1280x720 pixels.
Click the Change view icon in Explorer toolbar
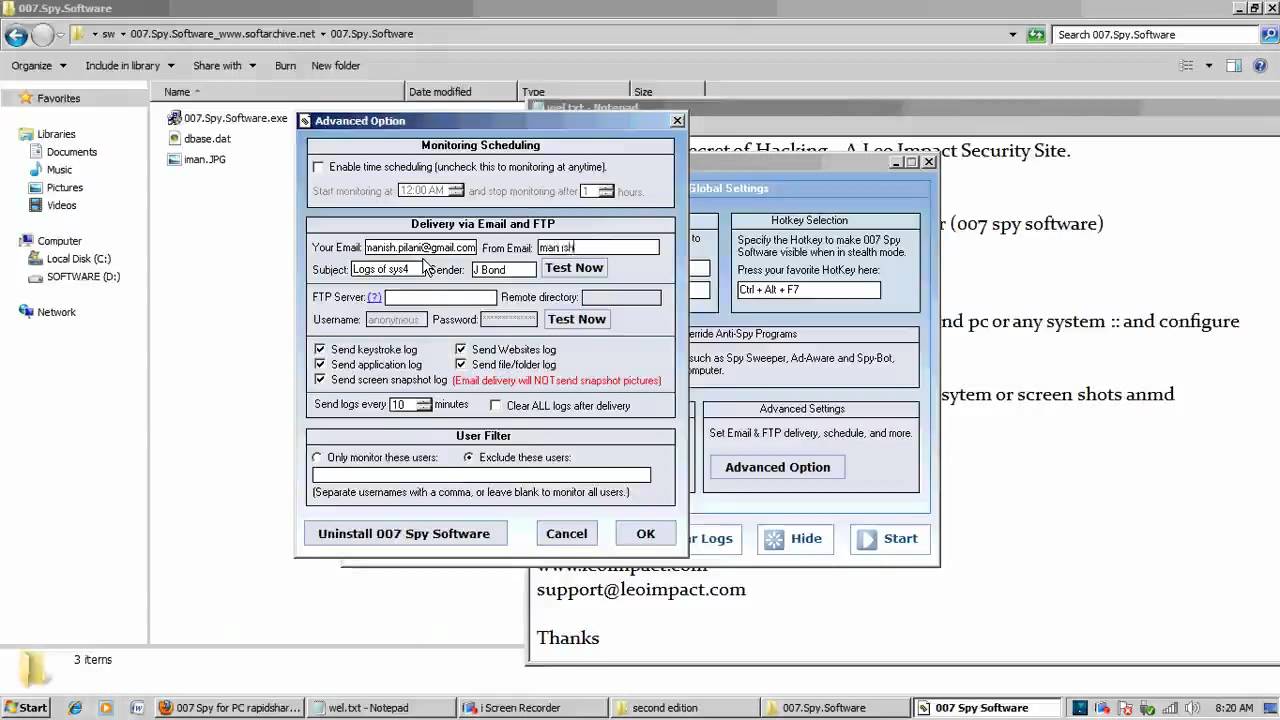(1186, 66)
